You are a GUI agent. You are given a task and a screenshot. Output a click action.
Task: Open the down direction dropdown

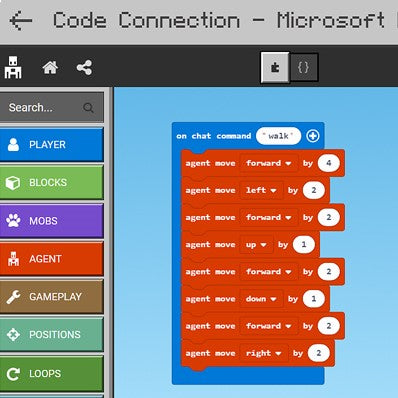[261, 299]
